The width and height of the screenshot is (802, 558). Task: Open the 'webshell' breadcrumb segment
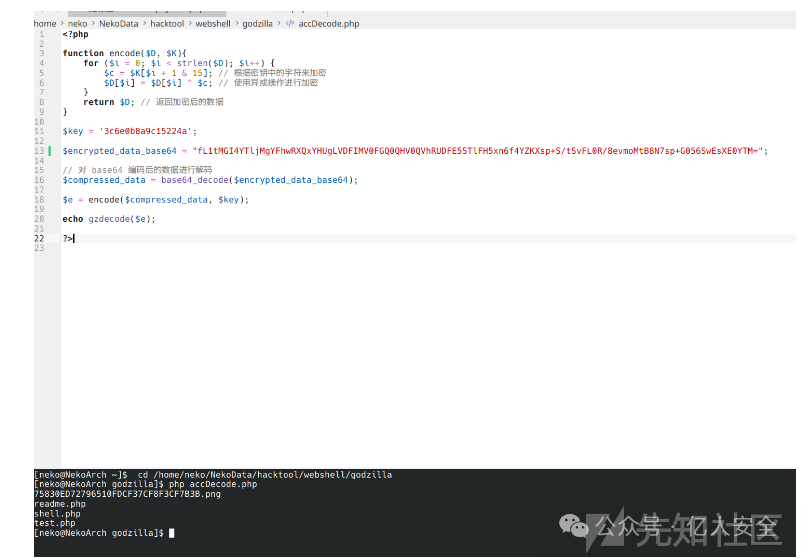(x=213, y=24)
